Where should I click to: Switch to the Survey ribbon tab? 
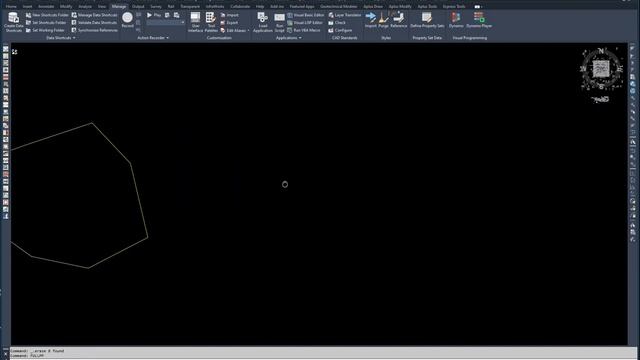(x=156, y=7)
